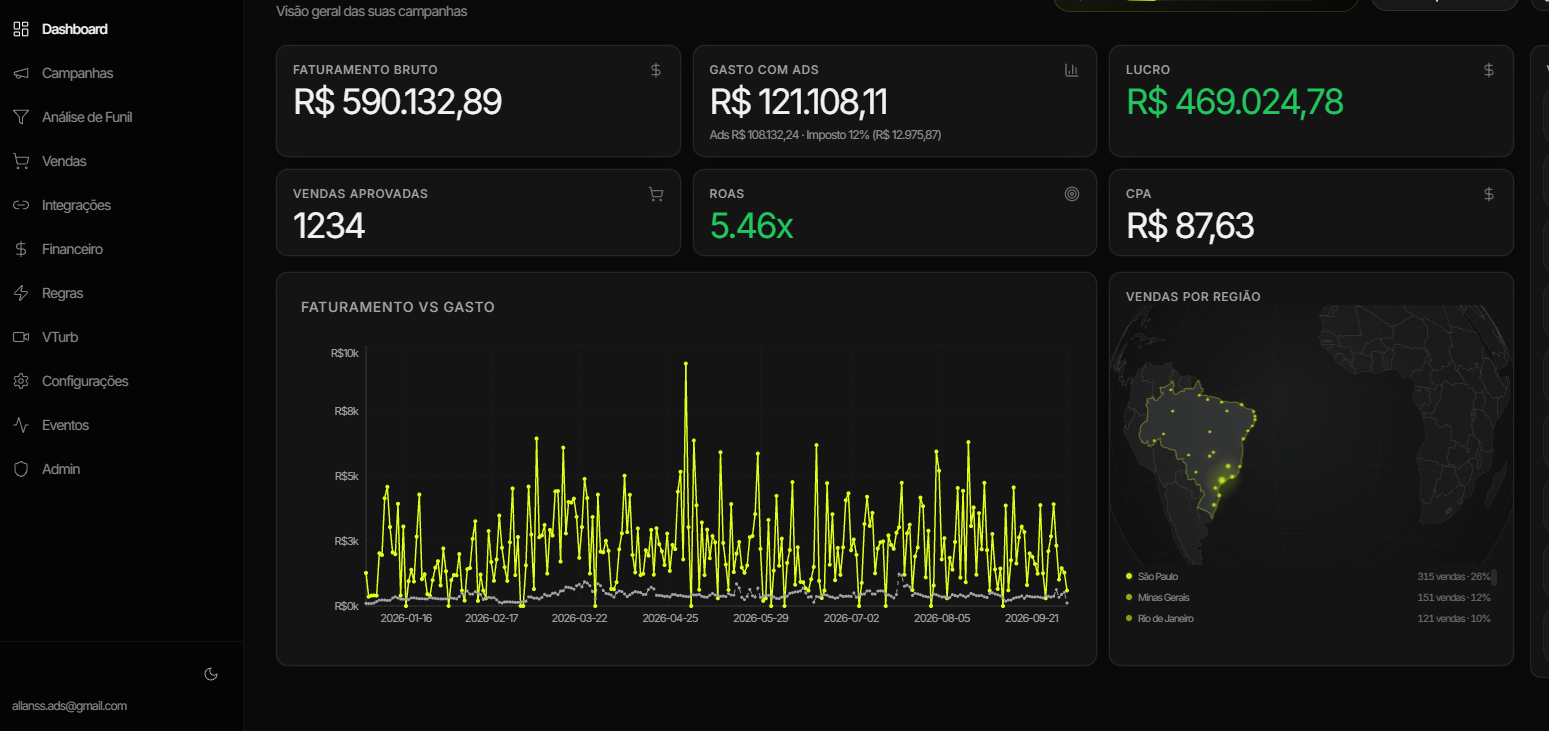This screenshot has height=731, width=1549.
Task: Click the 315 vendas · 26% value
Action: pos(1453,577)
